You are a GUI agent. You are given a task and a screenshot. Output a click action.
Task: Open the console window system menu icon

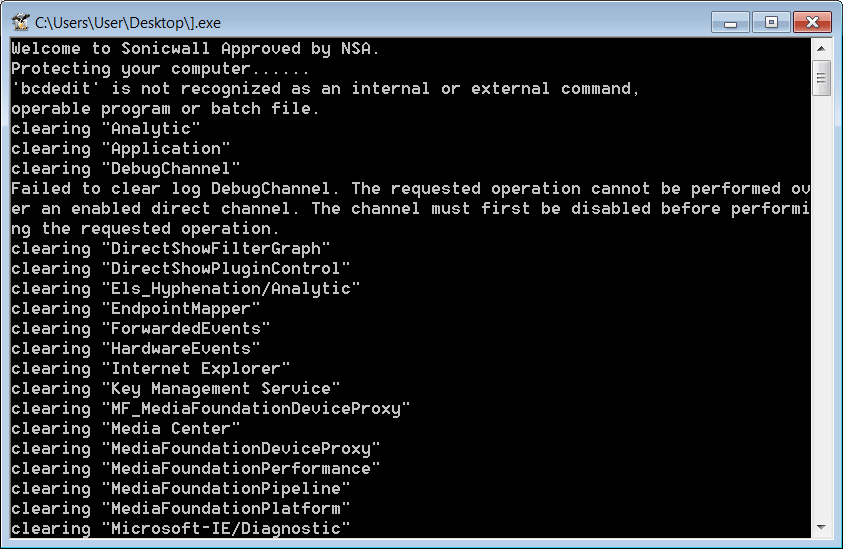pyautogui.click(x=20, y=22)
